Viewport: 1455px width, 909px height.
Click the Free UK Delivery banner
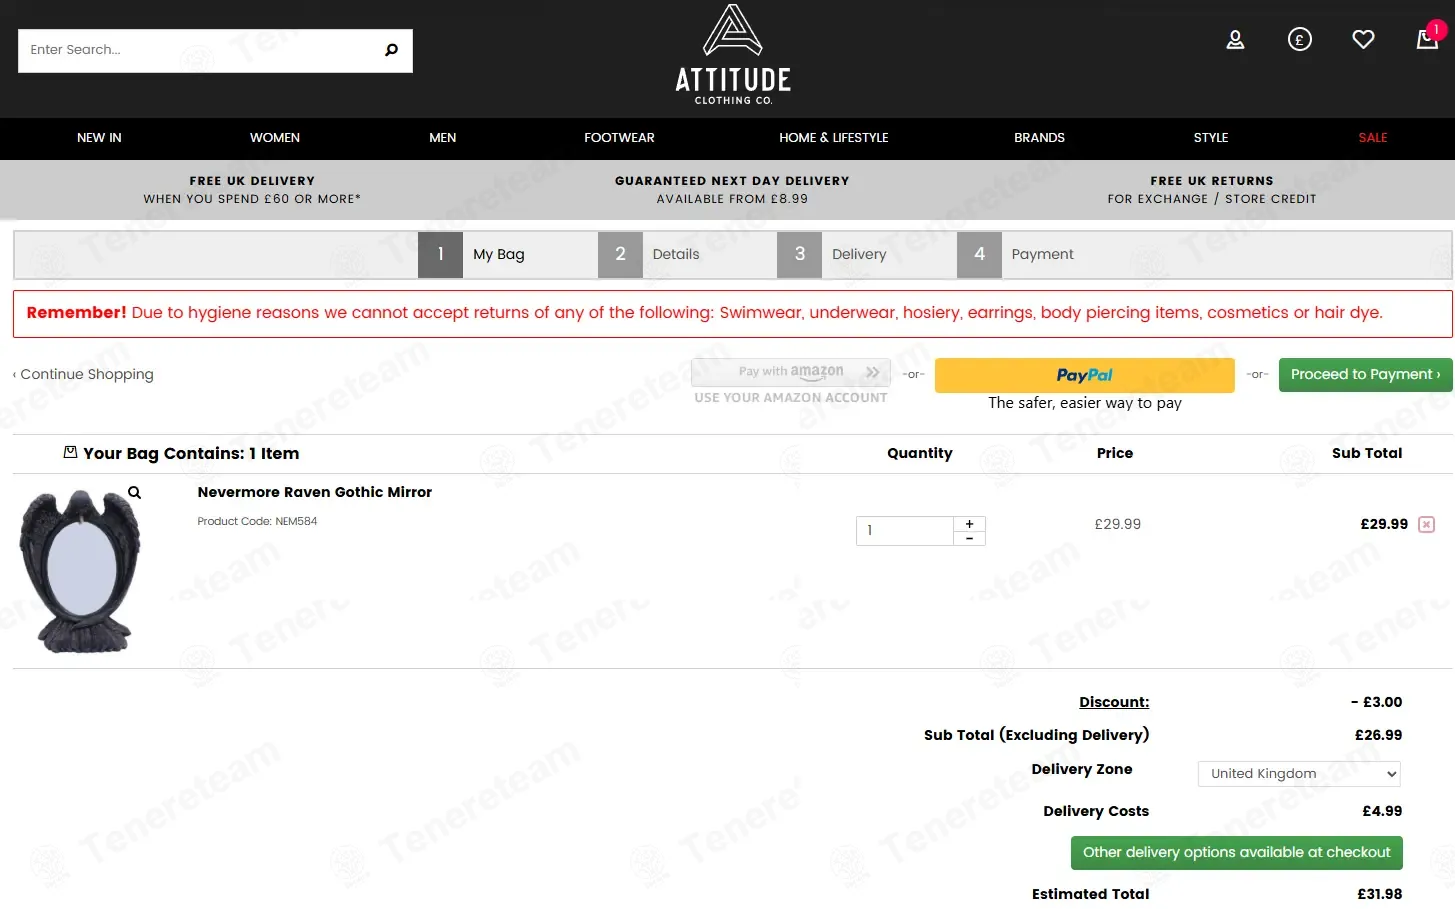[x=252, y=190]
